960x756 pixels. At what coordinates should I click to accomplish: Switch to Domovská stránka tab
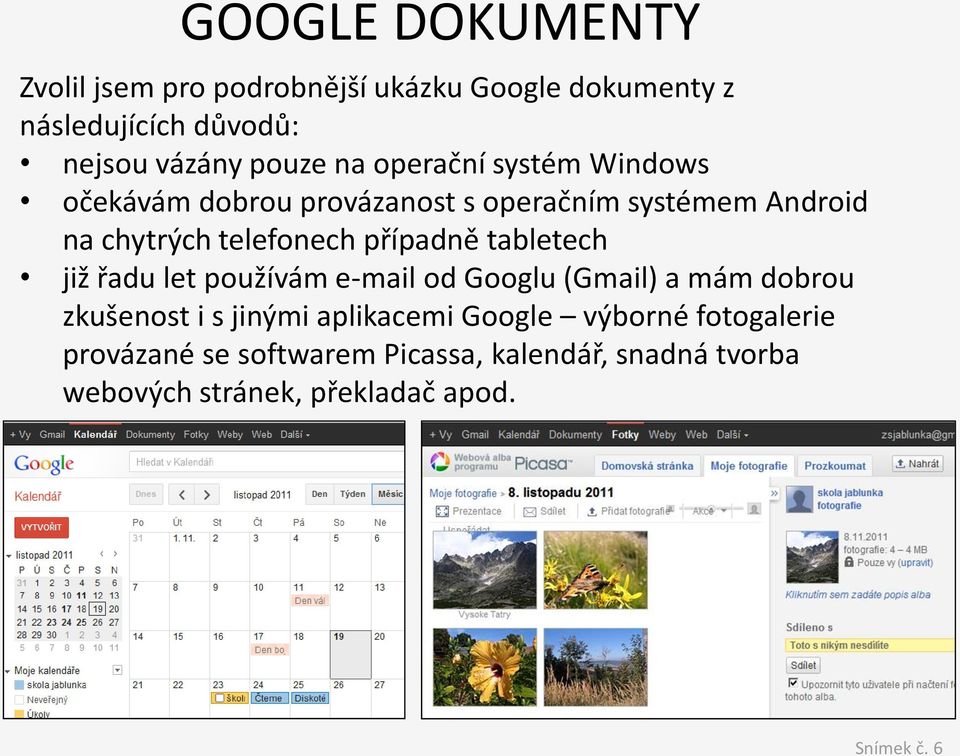click(x=647, y=465)
